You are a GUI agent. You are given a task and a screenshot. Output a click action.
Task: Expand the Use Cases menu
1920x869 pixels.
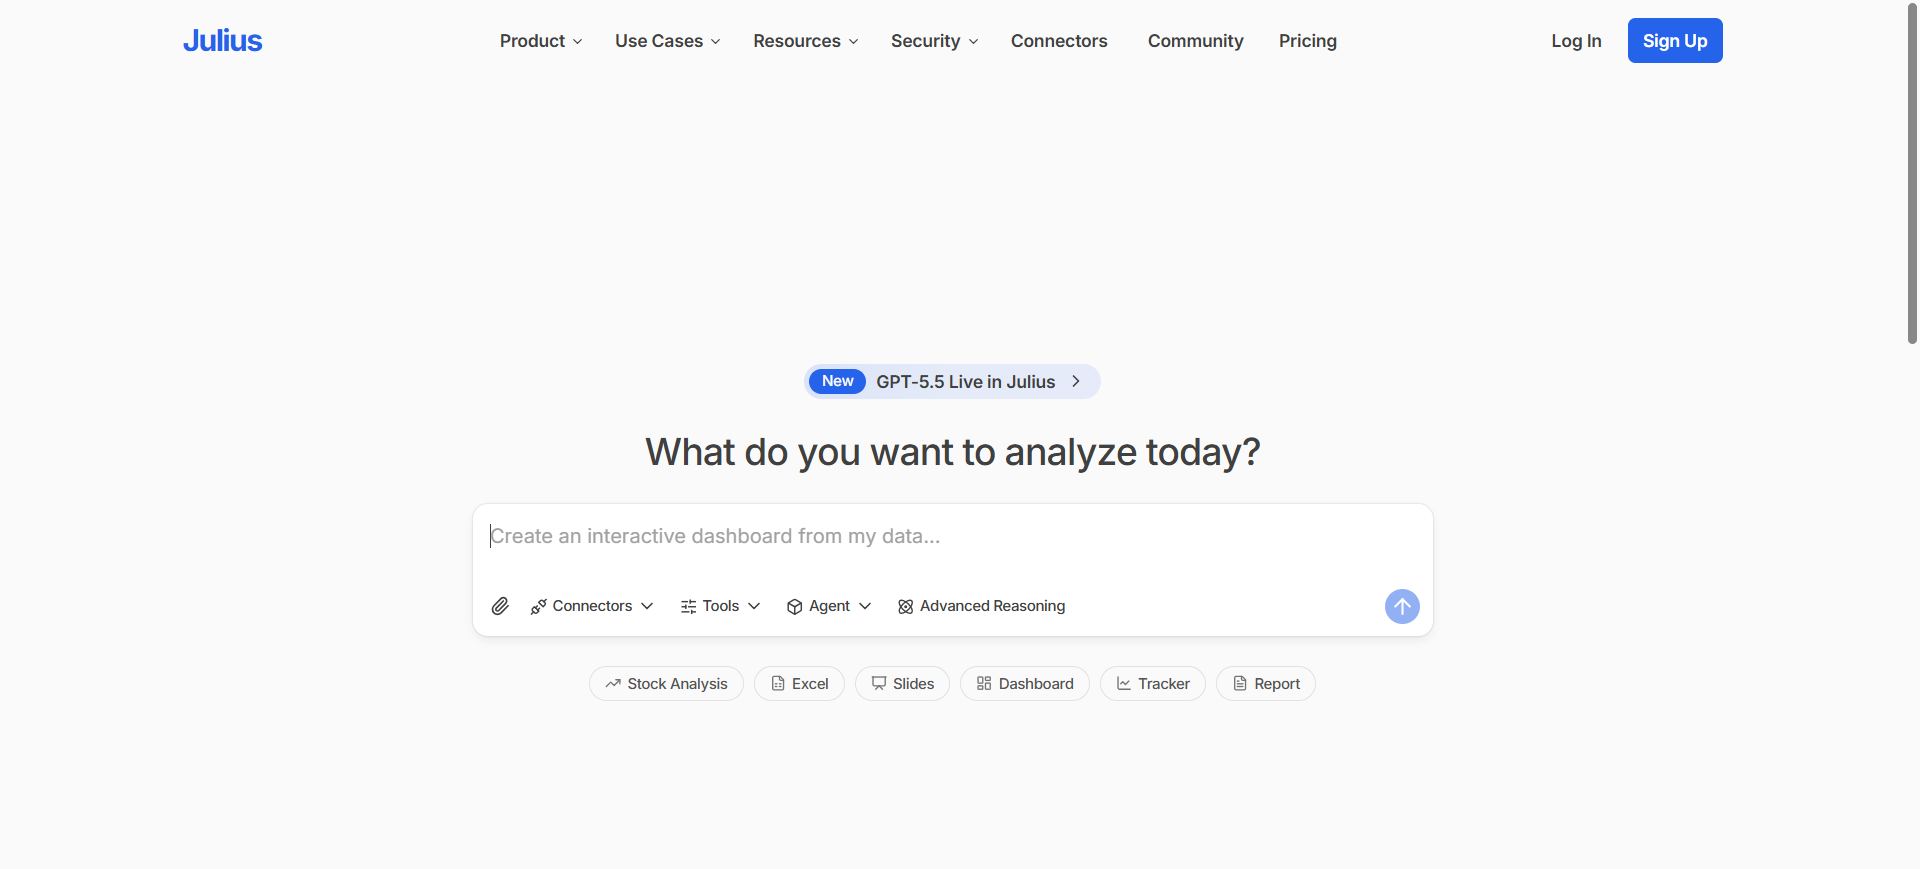[x=667, y=41]
